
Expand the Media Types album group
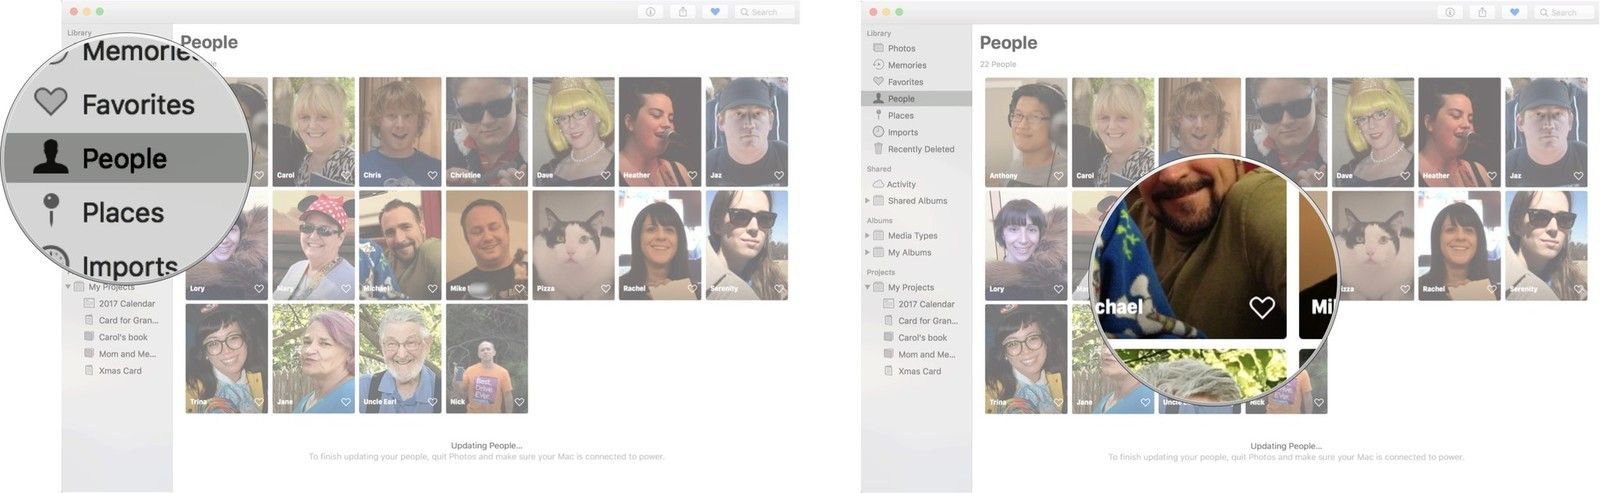tap(867, 236)
